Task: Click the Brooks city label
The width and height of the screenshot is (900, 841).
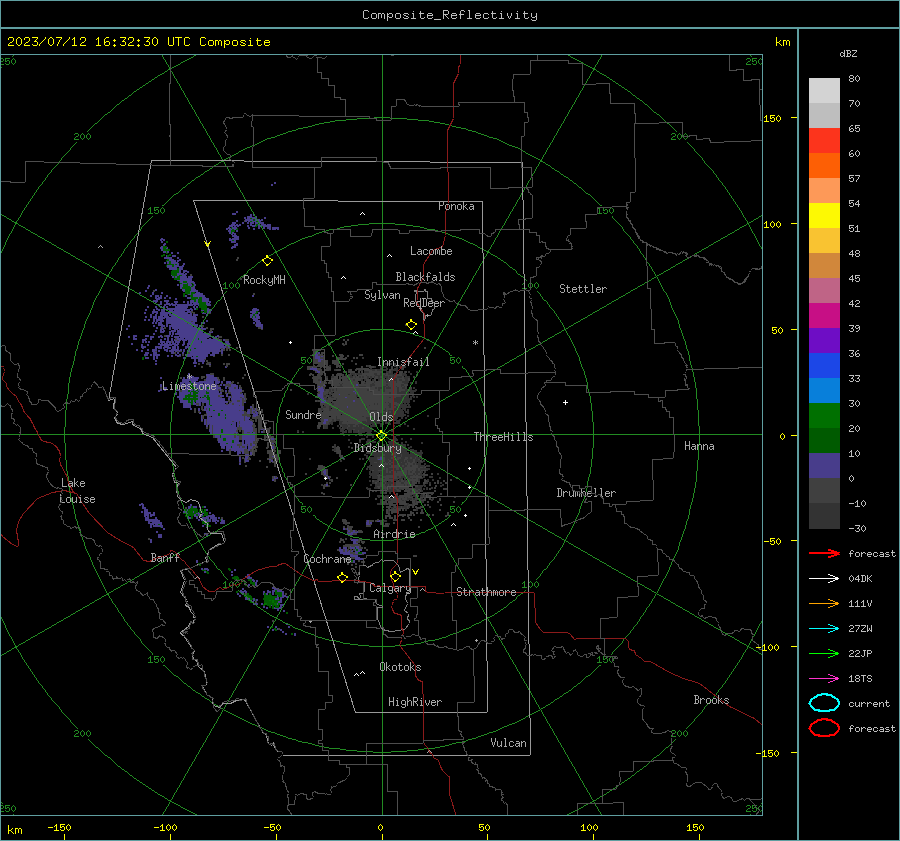Action: 711,700
